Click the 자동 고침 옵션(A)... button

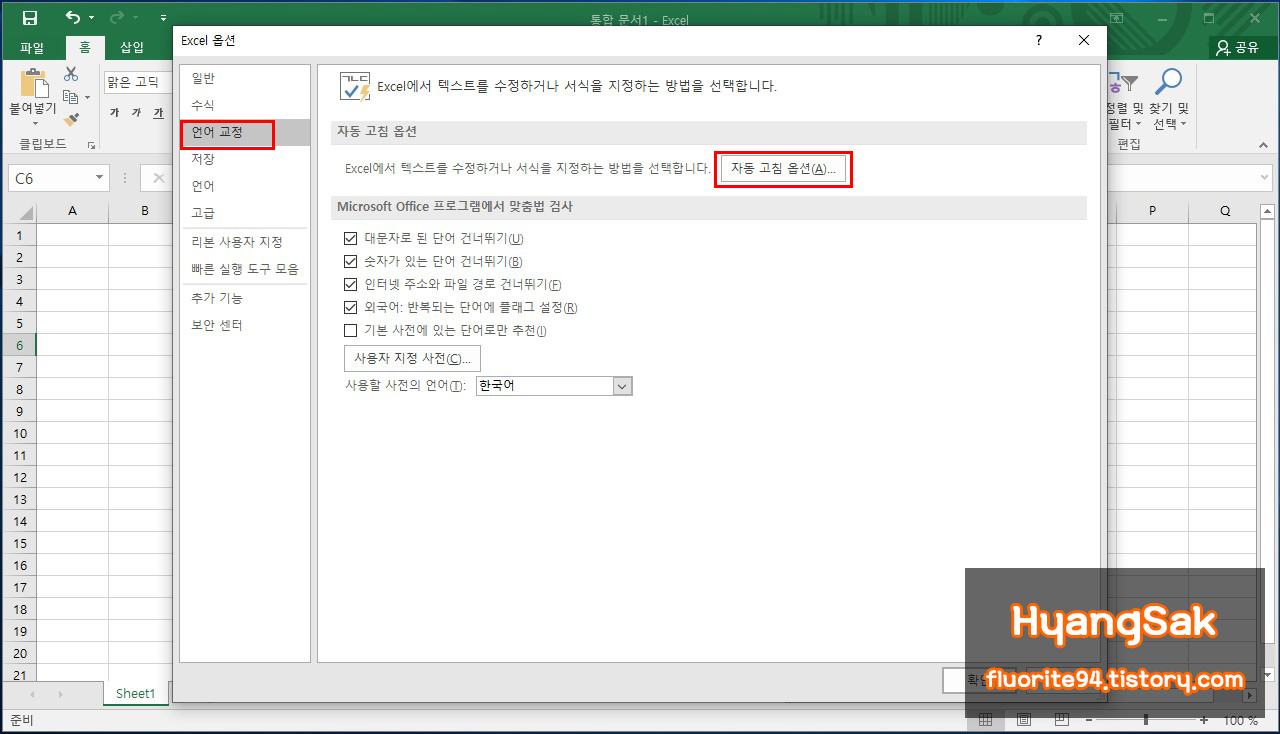783,169
